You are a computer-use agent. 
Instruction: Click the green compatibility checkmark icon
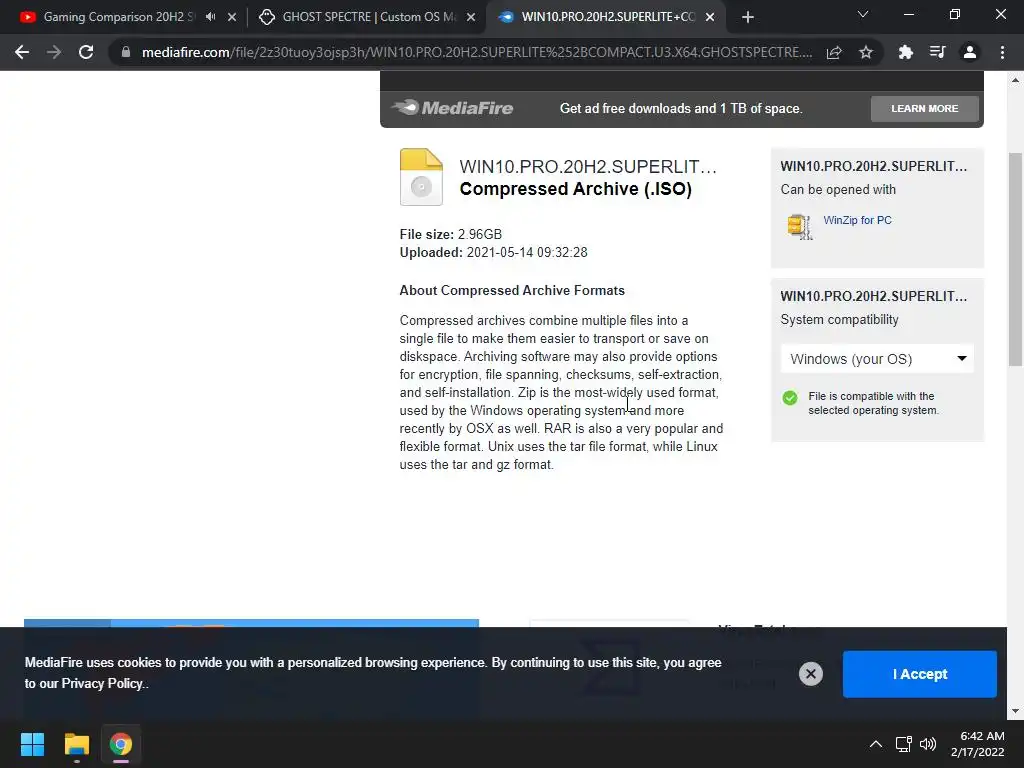790,398
